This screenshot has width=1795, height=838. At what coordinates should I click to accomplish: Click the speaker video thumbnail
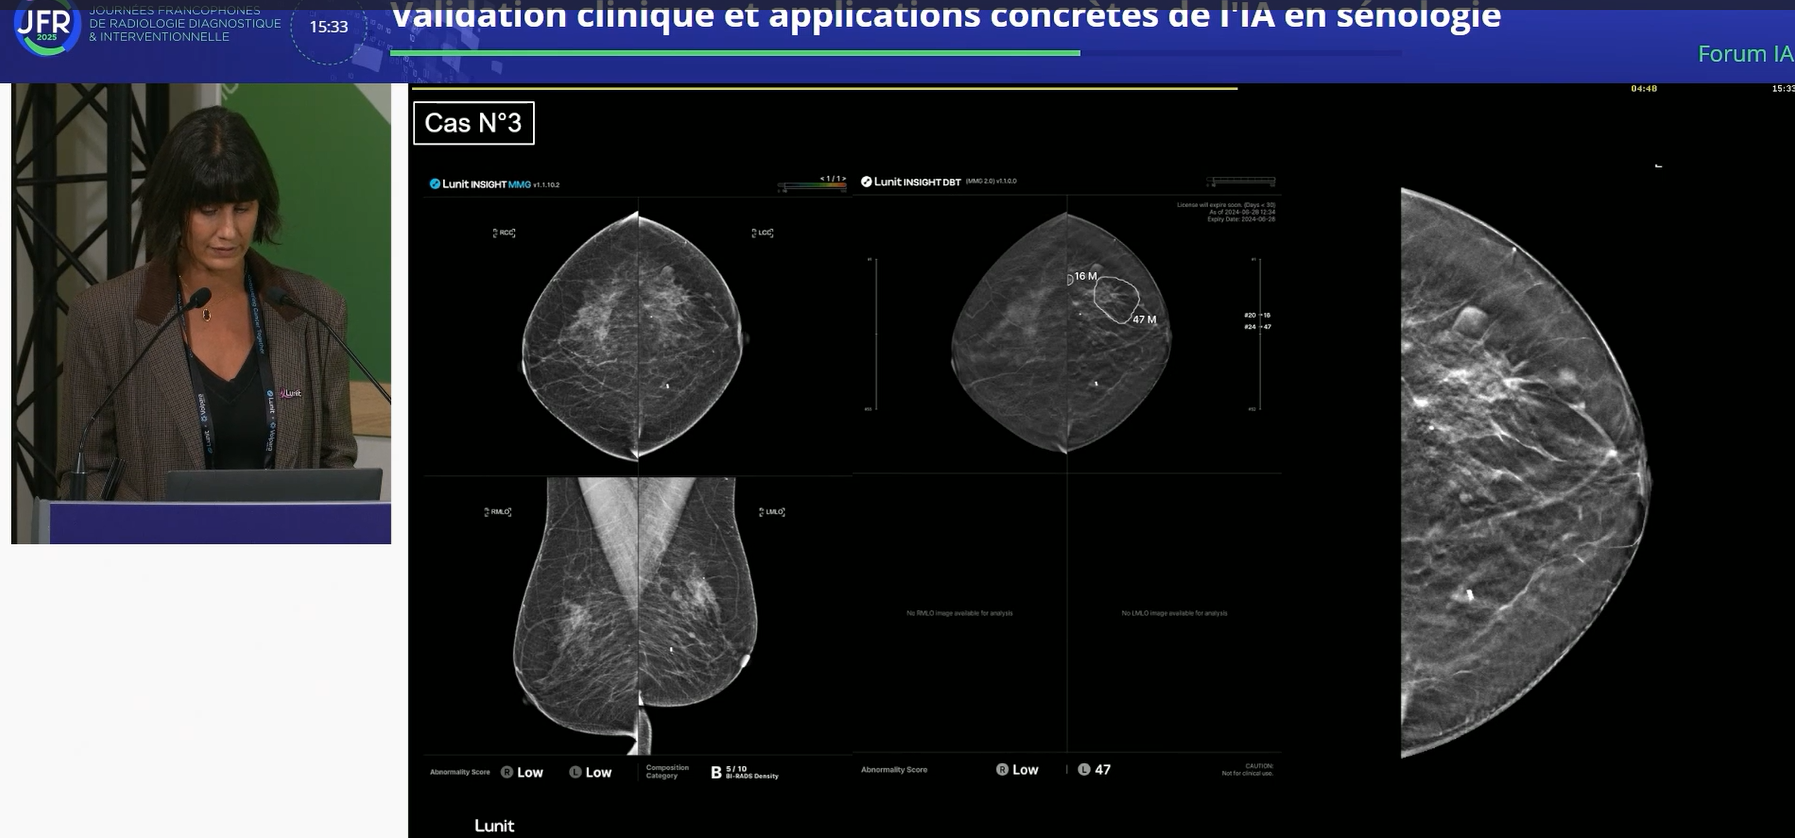point(201,313)
